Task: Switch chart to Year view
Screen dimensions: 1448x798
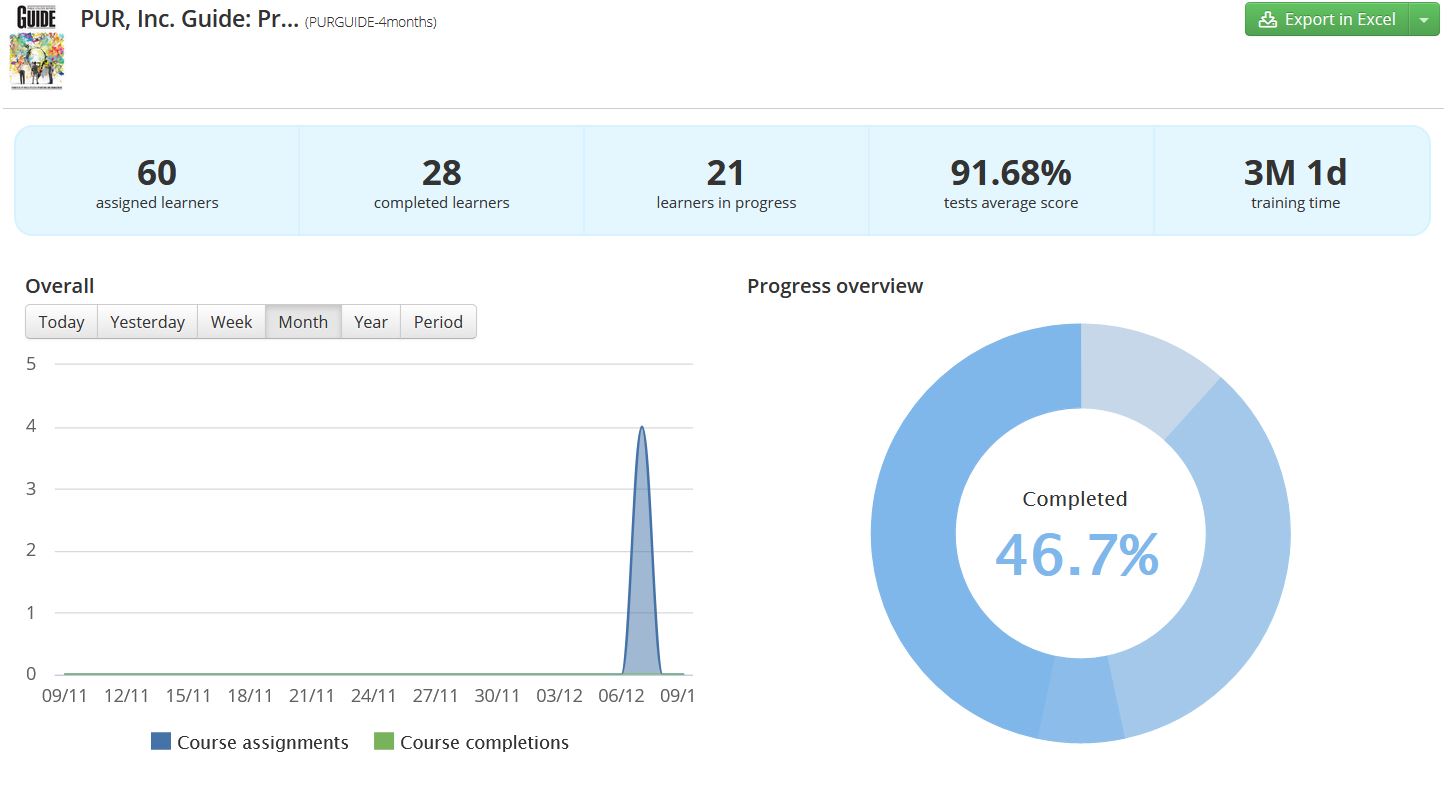Action: (x=370, y=322)
